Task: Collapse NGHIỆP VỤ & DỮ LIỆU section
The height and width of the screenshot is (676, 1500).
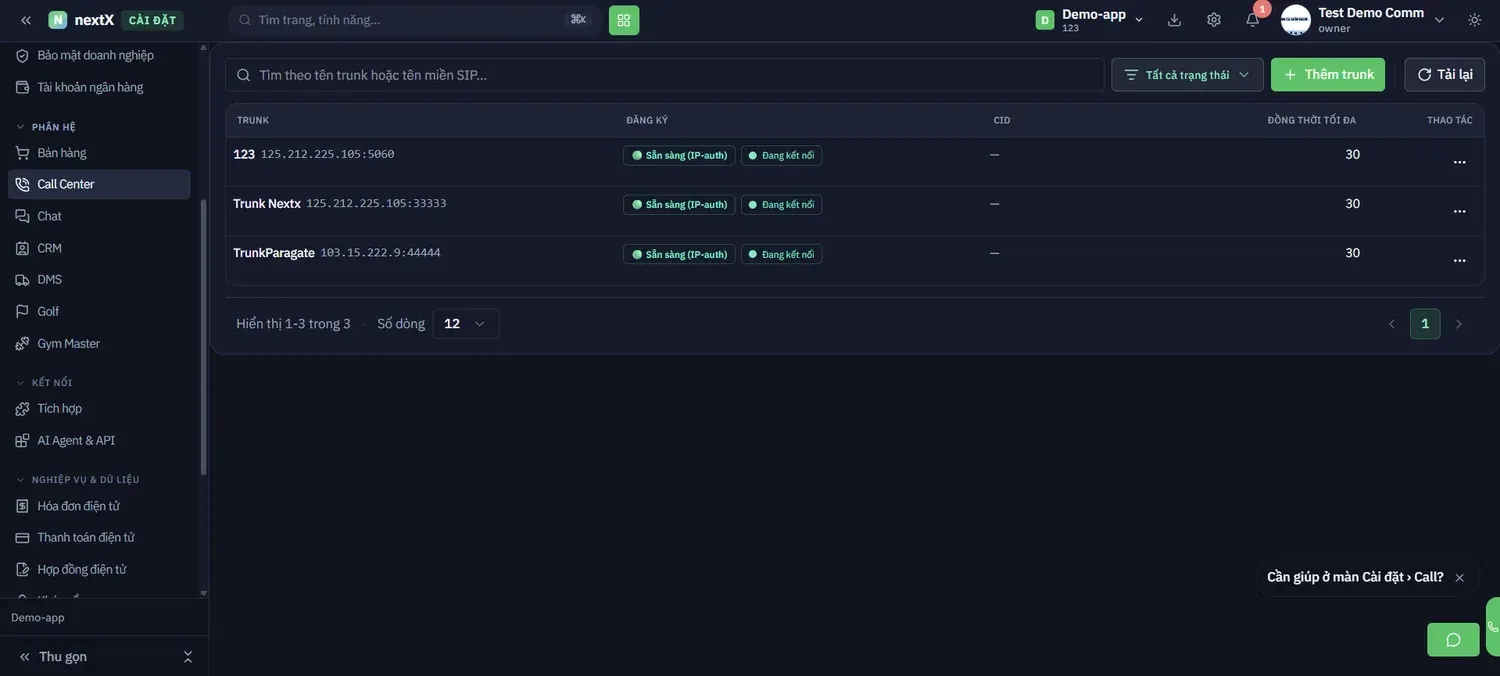Action: point(78,480)
